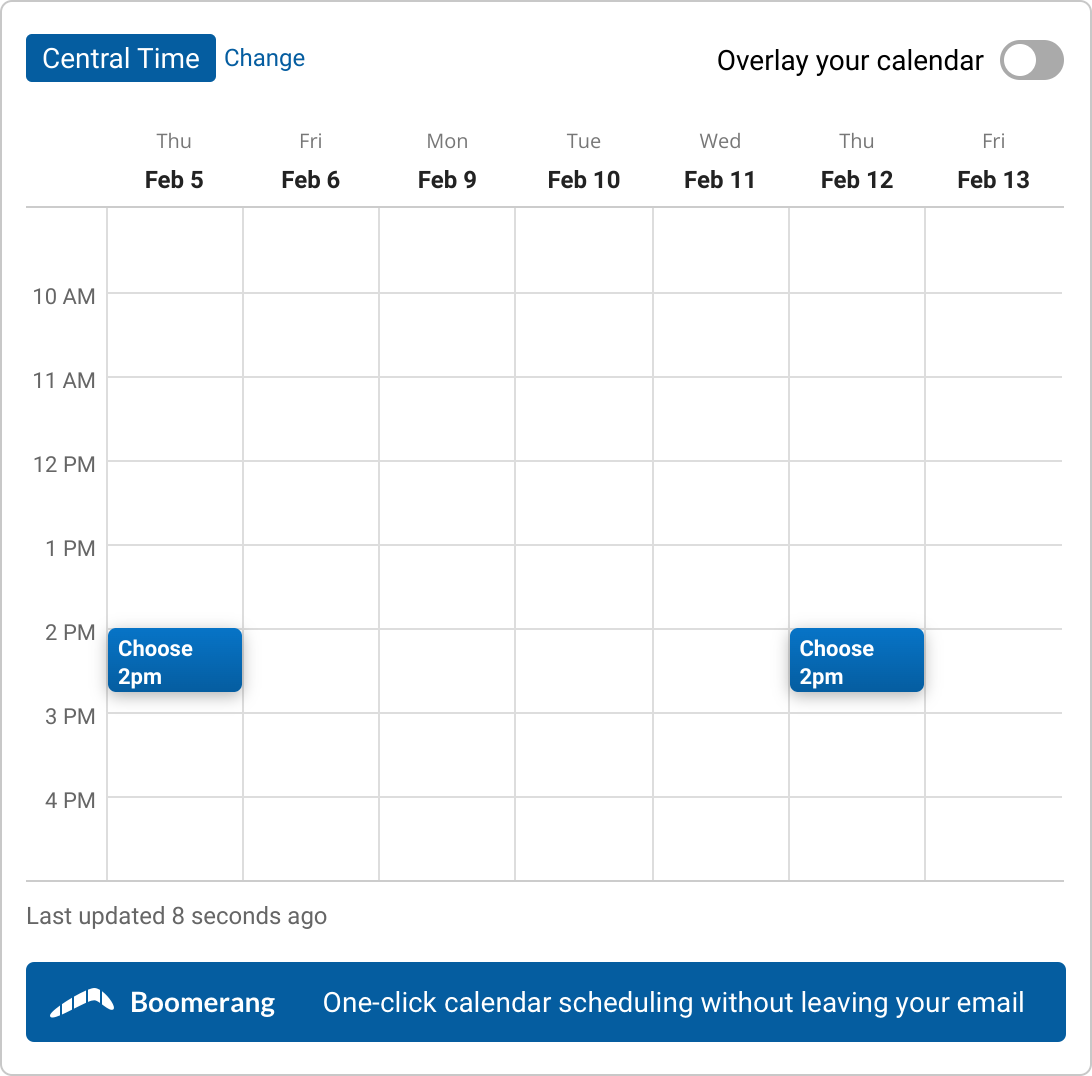Select the Central Time button
This screenshot has height=1076, width=1092.
pyautogui.click(x=120, y=58)
